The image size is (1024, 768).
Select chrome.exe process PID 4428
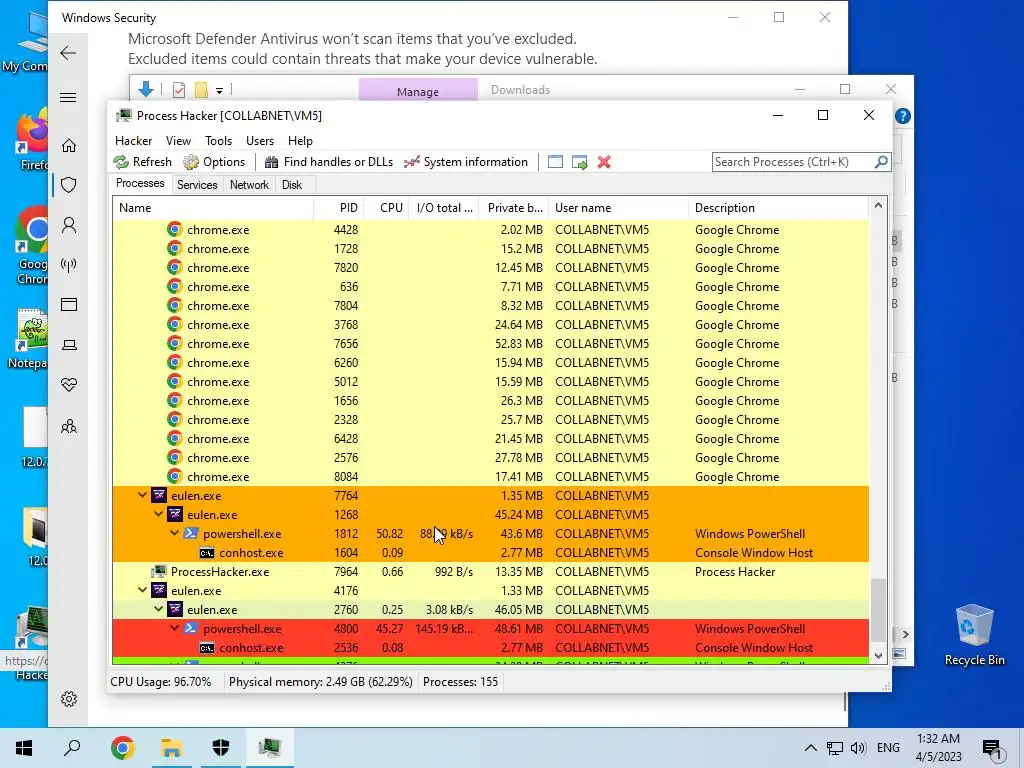[x=490, y=230]
